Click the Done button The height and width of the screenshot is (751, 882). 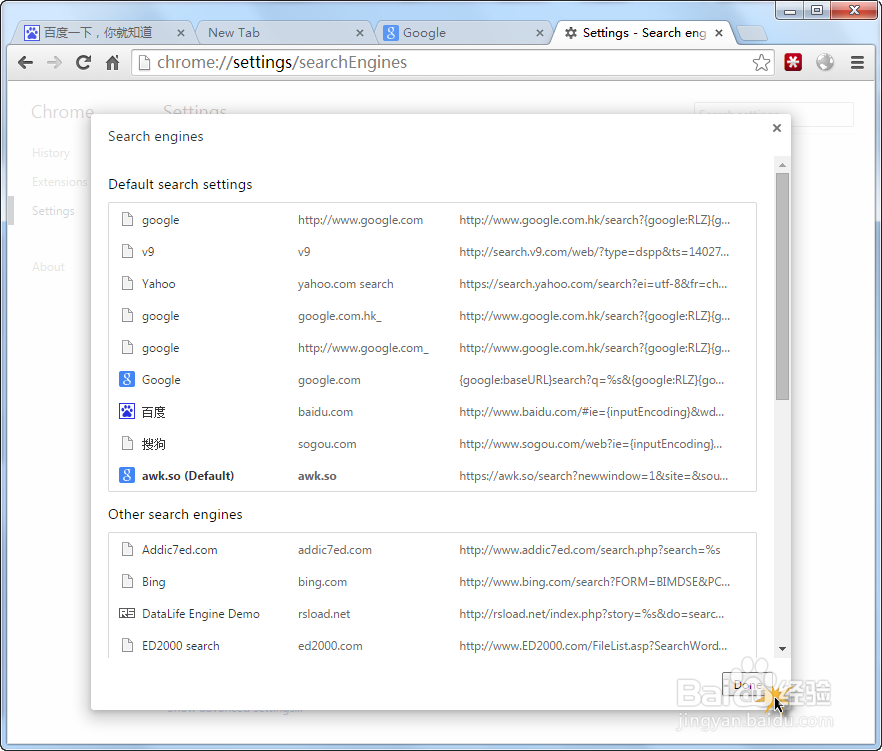[748, 684]
